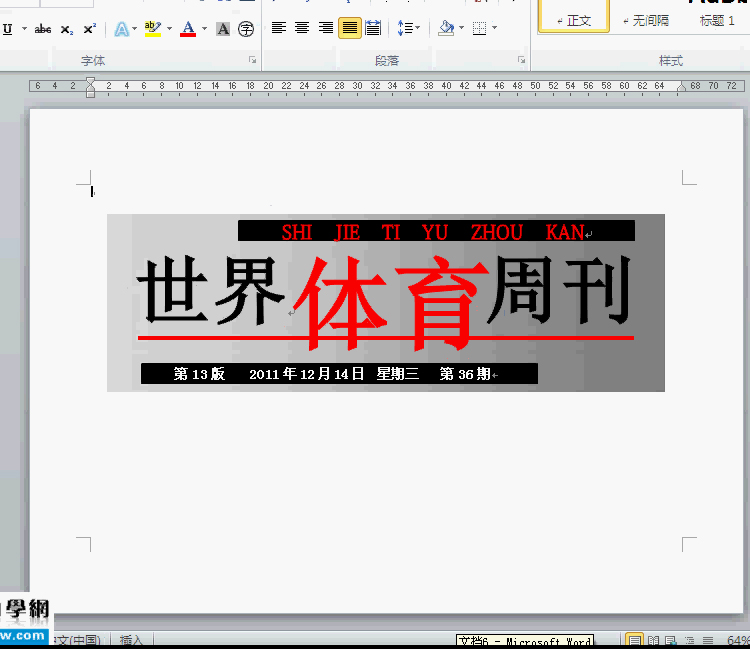This screenshot has width=750, height=649.
Task: Select the 正文 style
Action: pyautogui.click(x=574, y=17)
